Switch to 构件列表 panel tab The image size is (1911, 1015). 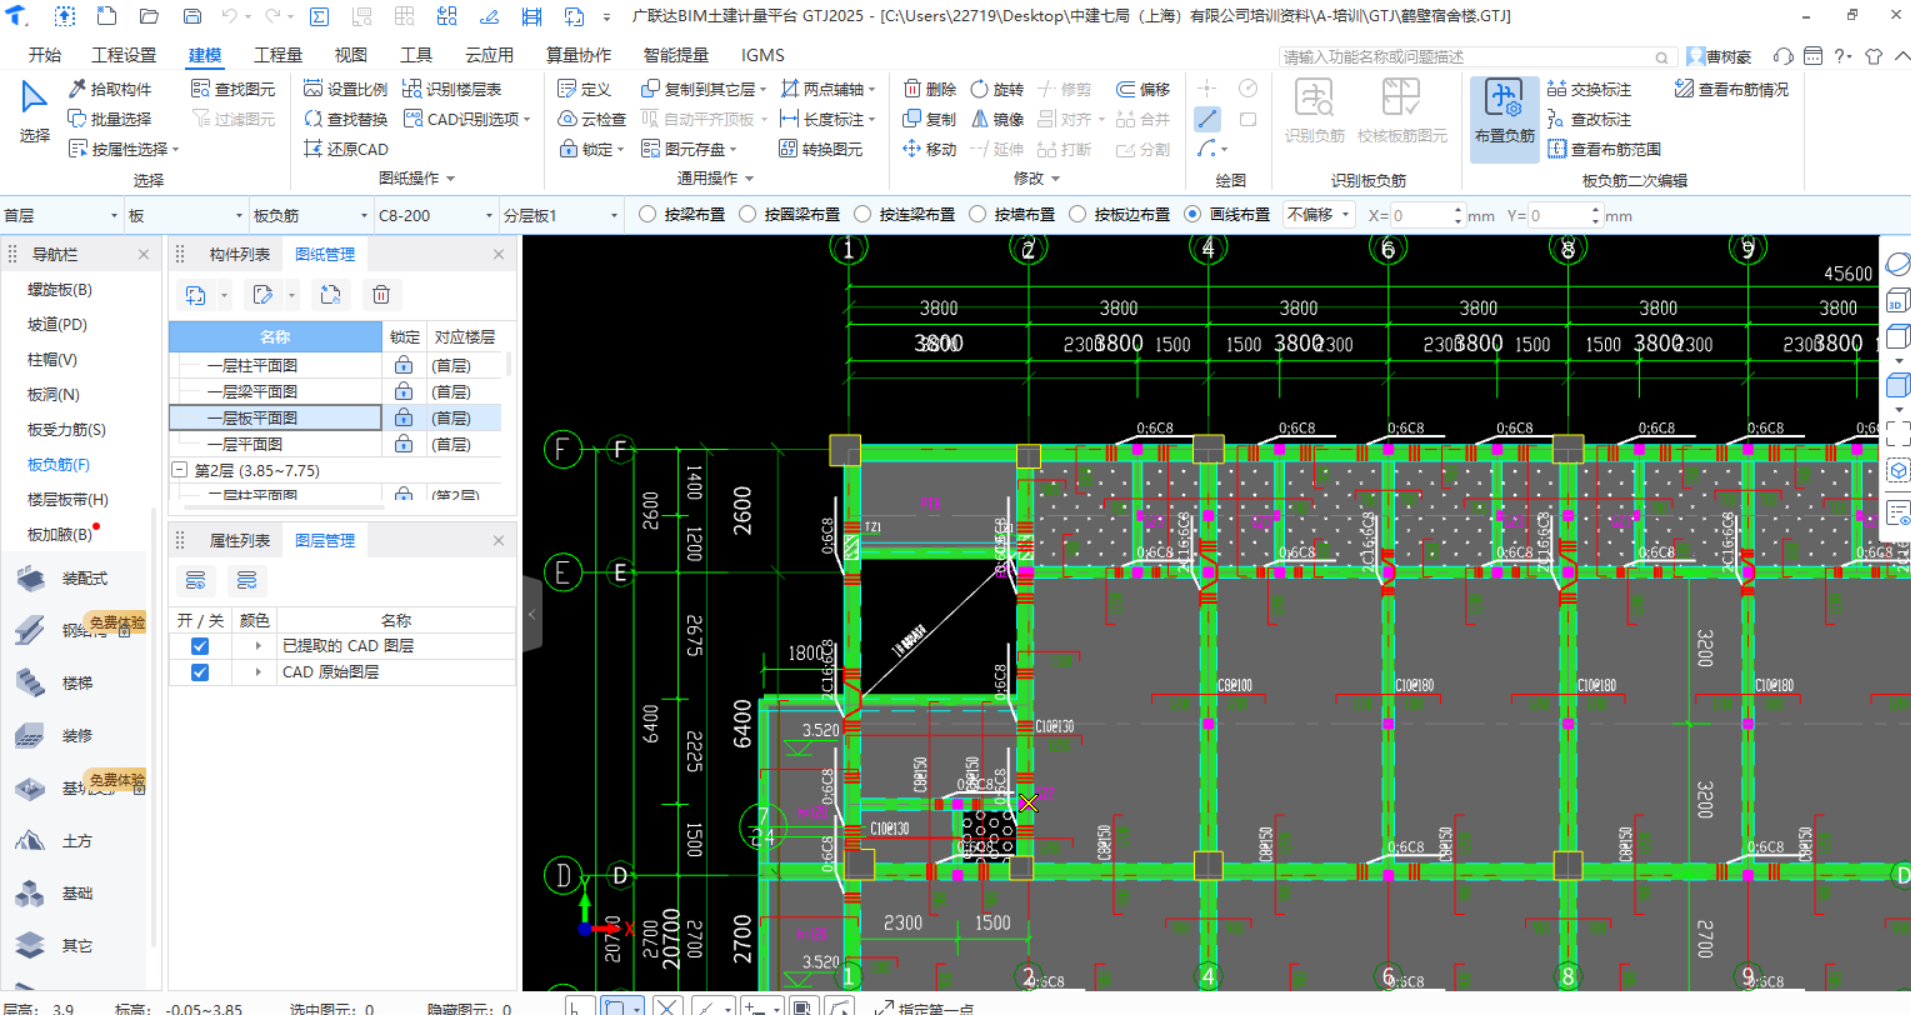[239, 254]
